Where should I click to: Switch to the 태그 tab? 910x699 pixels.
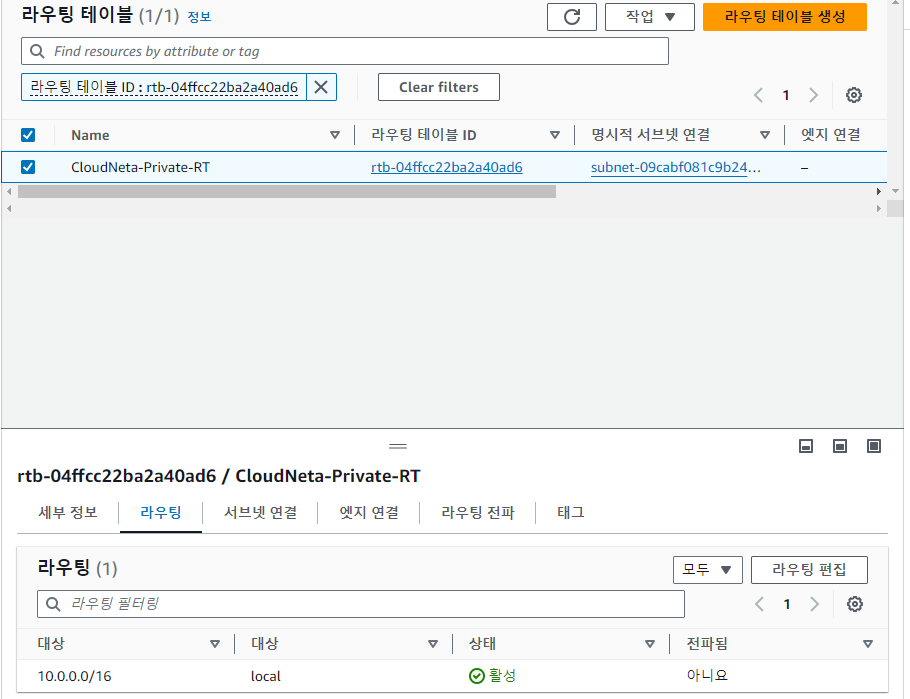pyautogui.click(x=570, y=513)
